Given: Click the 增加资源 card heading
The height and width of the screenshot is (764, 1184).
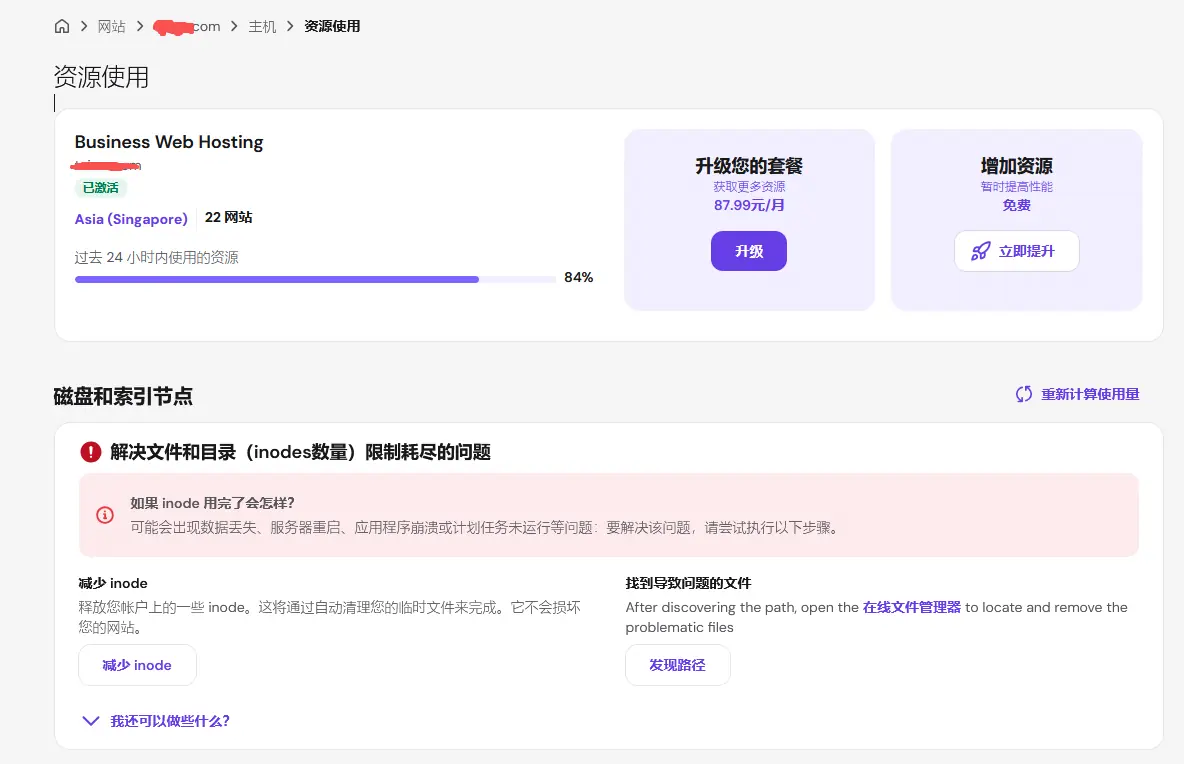Looking at the screenshot, I should pyautogui.click(x=1016, y=165).
